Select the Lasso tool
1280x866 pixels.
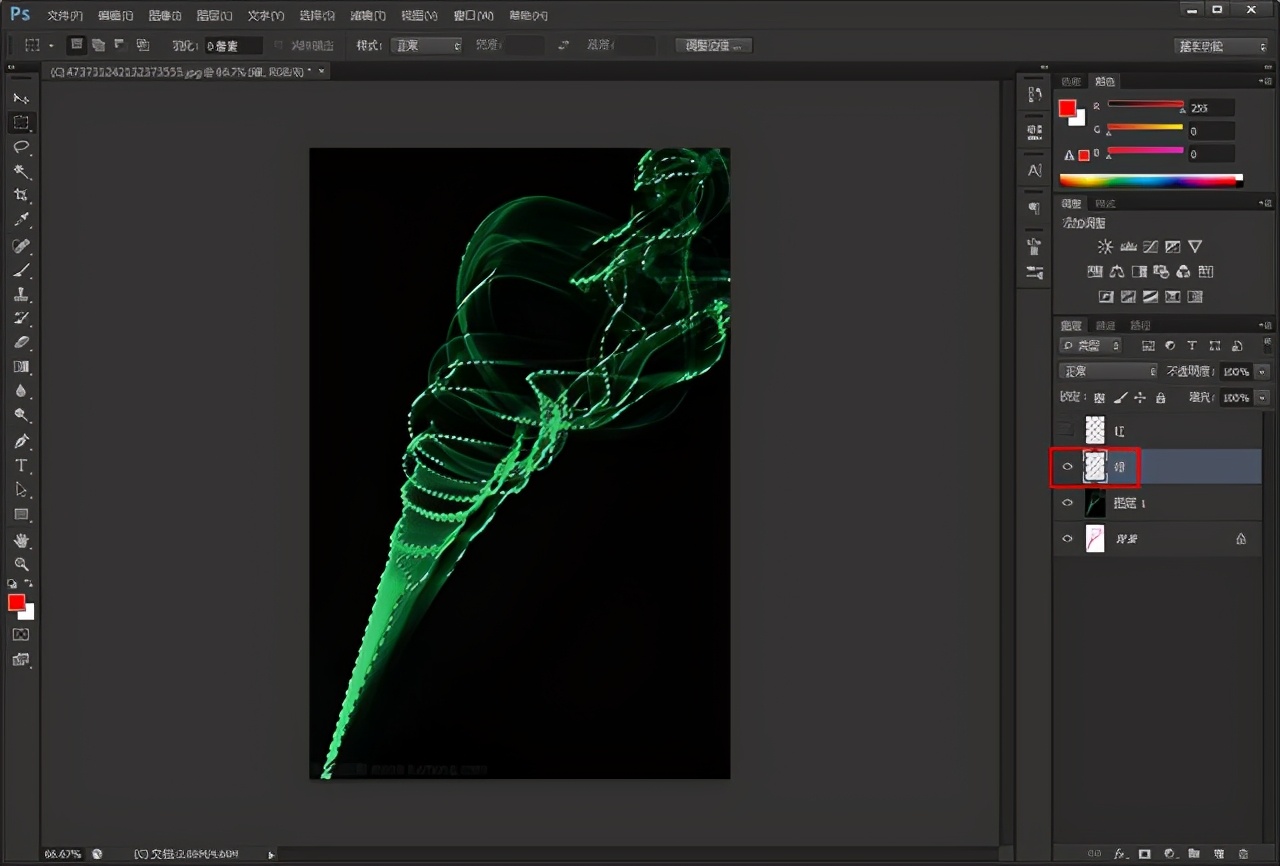tap(21, 147)
